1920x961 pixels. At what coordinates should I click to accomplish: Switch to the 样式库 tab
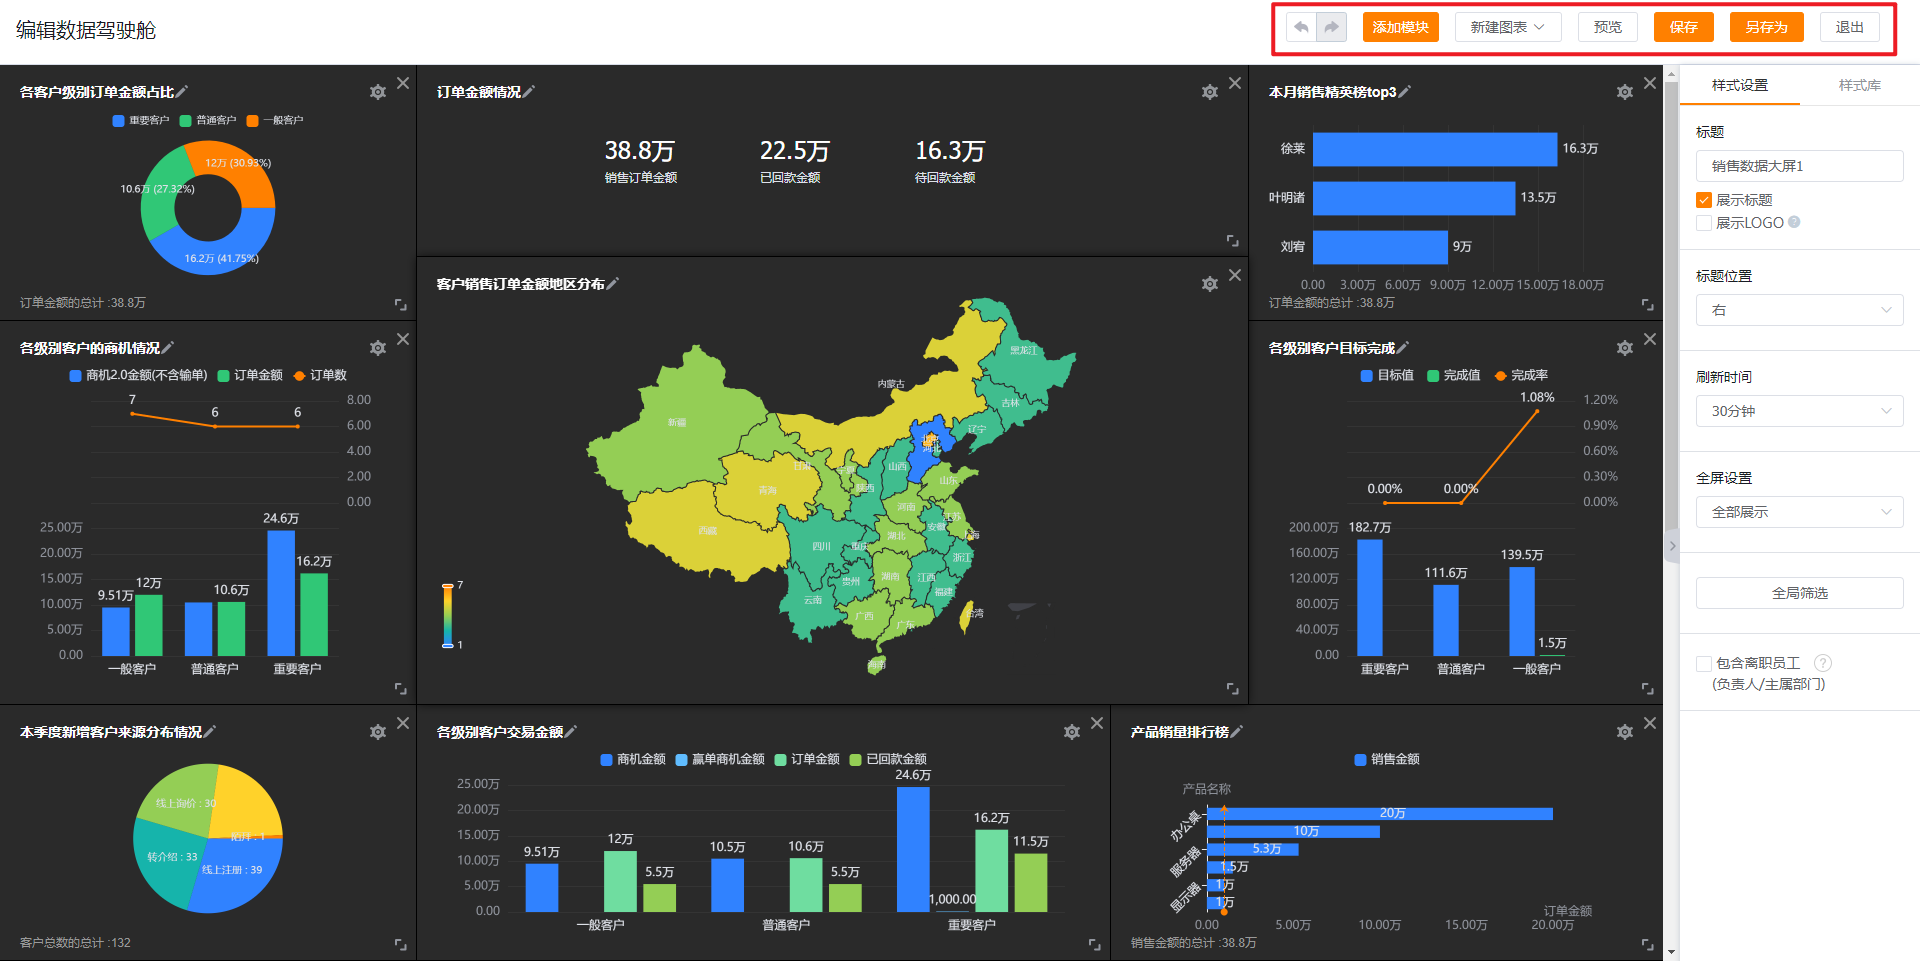point(1859,85)
